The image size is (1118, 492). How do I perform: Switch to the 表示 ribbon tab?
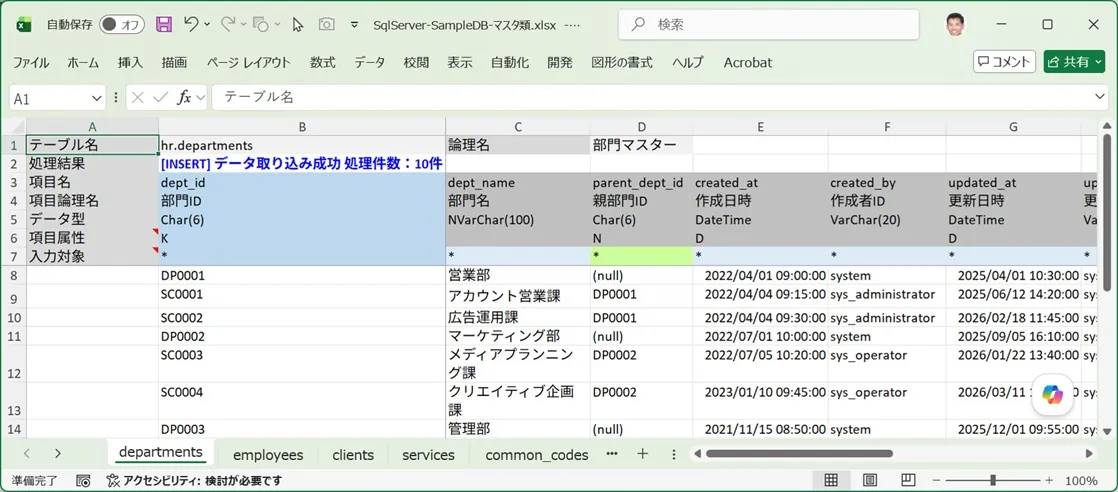tap(460, 63)
